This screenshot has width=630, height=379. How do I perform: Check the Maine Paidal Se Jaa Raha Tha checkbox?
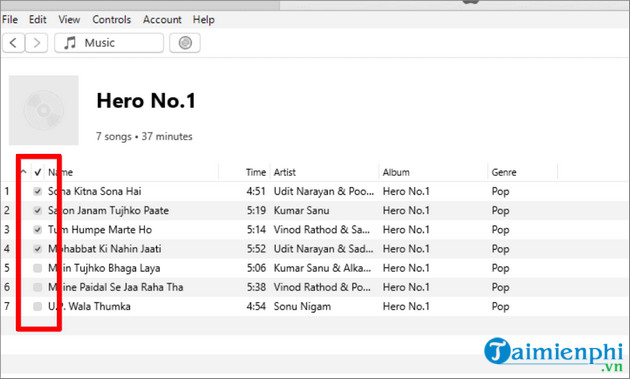37,287
